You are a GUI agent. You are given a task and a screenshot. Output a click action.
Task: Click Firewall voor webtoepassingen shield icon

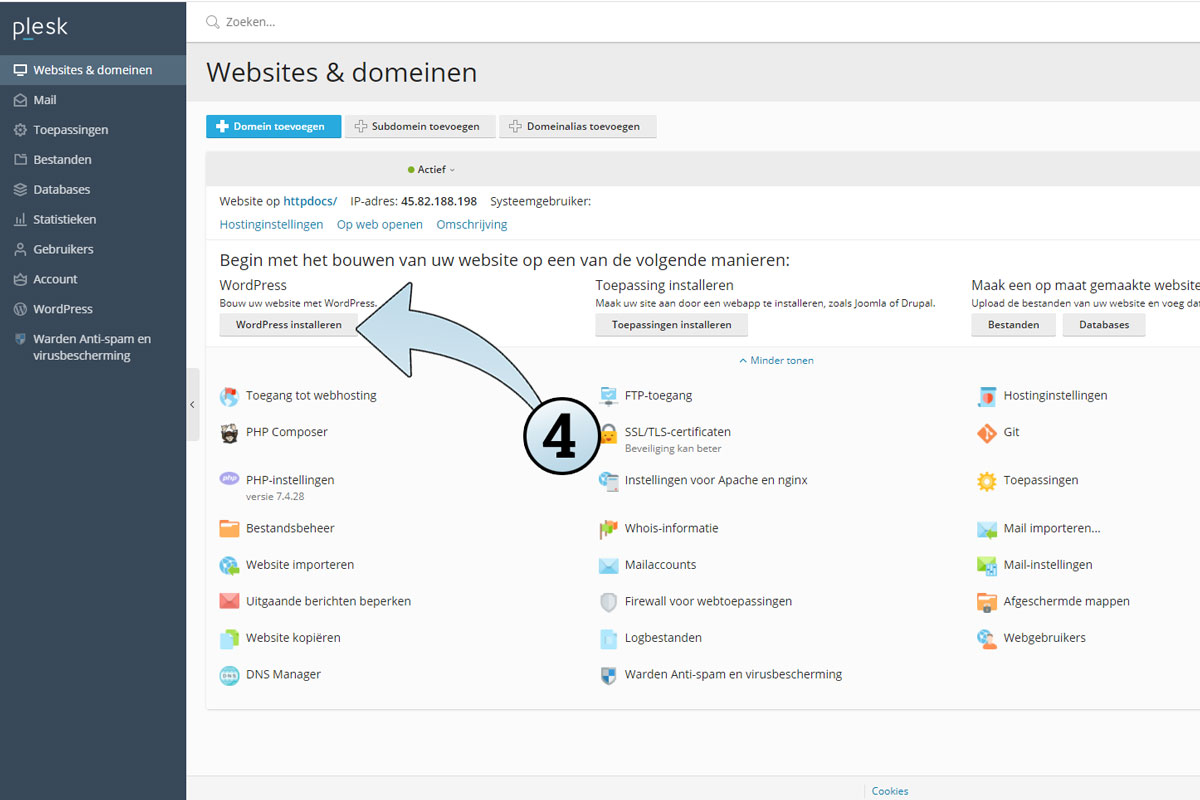click(x=608, y=602)
